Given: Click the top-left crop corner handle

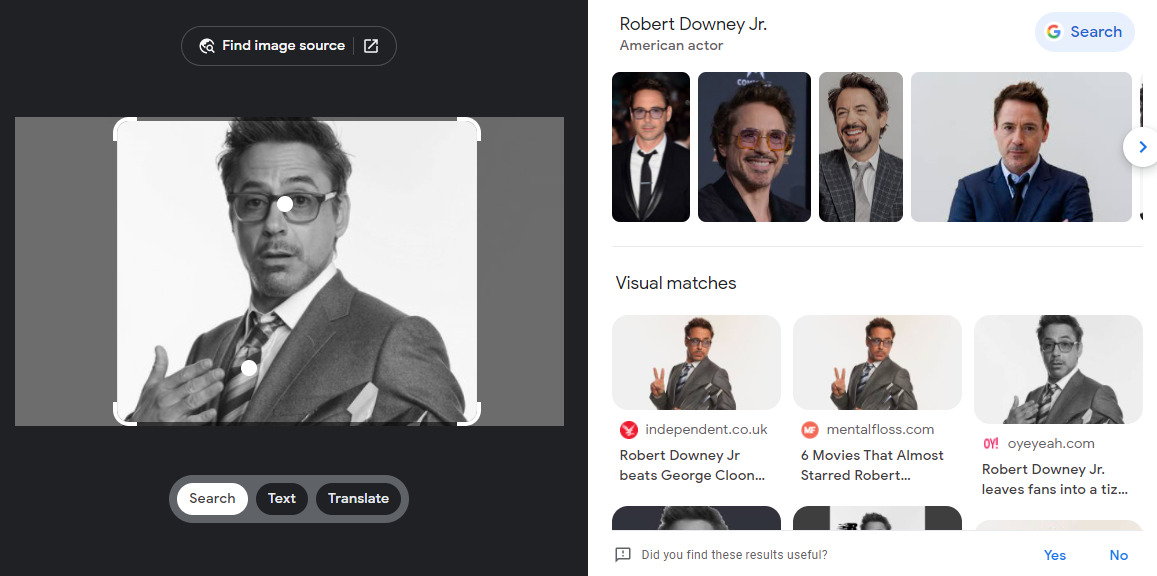Looking at the screenshot, I should coord(124,128).
